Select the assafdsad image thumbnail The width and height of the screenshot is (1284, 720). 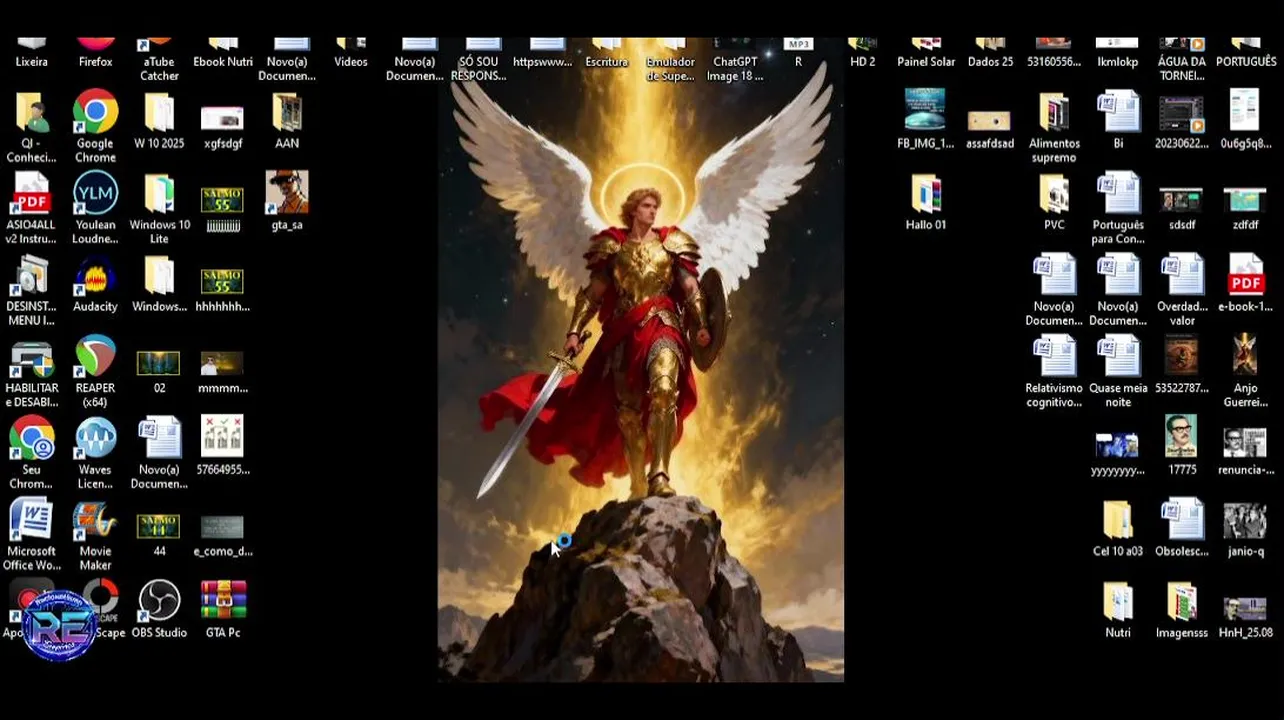coord(989,120)
